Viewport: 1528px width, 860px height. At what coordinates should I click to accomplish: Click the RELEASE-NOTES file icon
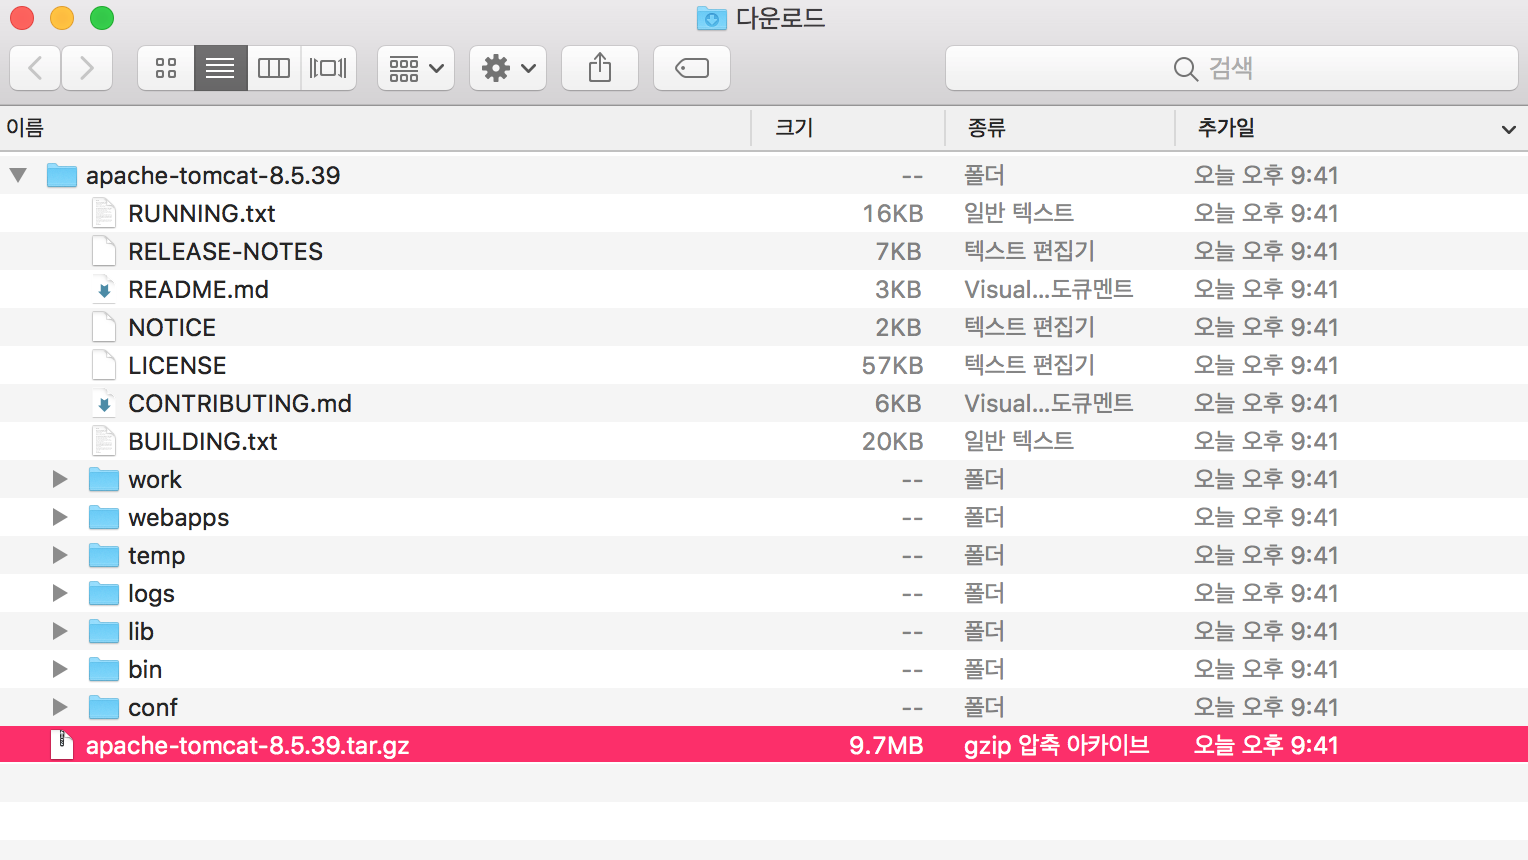coord(104,251)
